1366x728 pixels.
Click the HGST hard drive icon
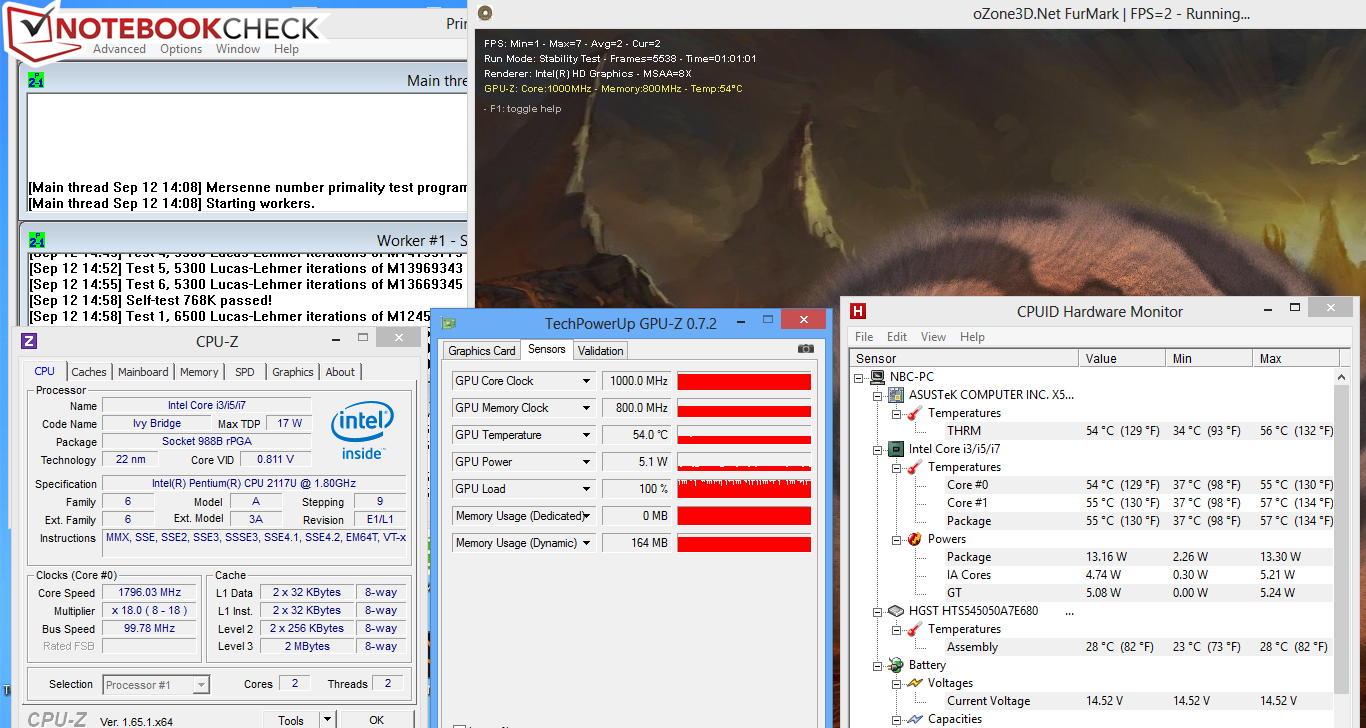897,611
